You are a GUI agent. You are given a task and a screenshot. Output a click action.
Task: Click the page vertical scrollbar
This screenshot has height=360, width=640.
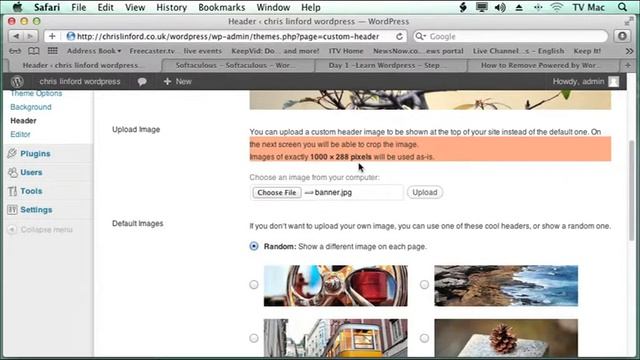click(632, 190)
